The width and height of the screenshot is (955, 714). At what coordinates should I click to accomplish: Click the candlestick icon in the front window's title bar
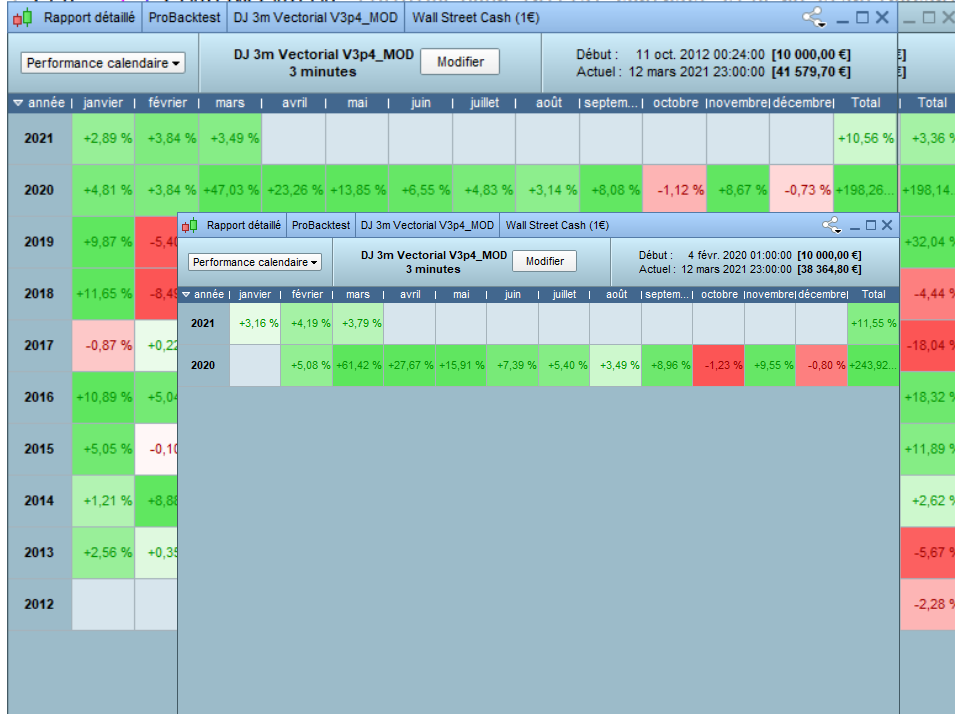tap(190, 225)
